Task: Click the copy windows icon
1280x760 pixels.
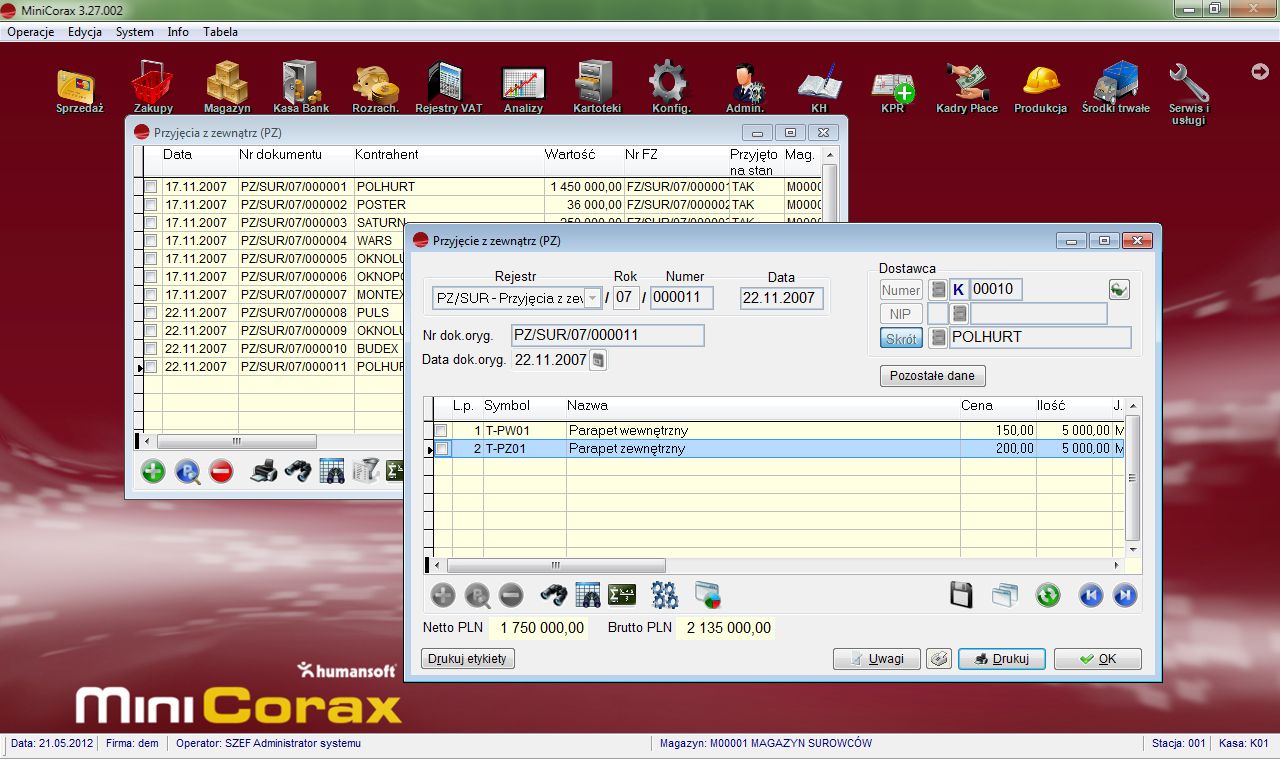Action: pos(1005,595)
